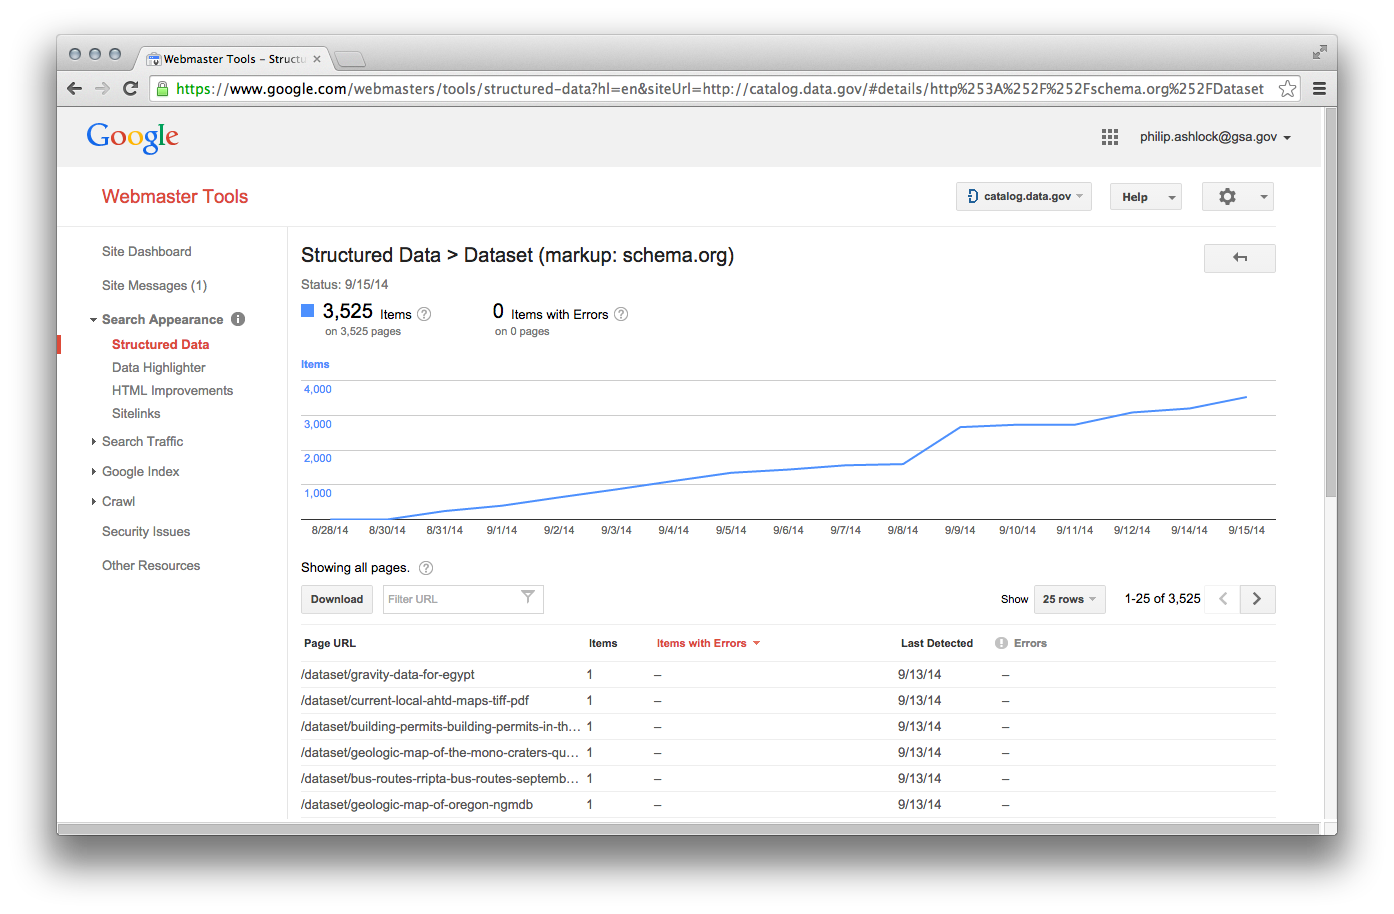The height and width of the screenshot is (914, 1394).
Task: Open /dataset/gravity-data-for-egypt row
Action: tap(388, 674)
